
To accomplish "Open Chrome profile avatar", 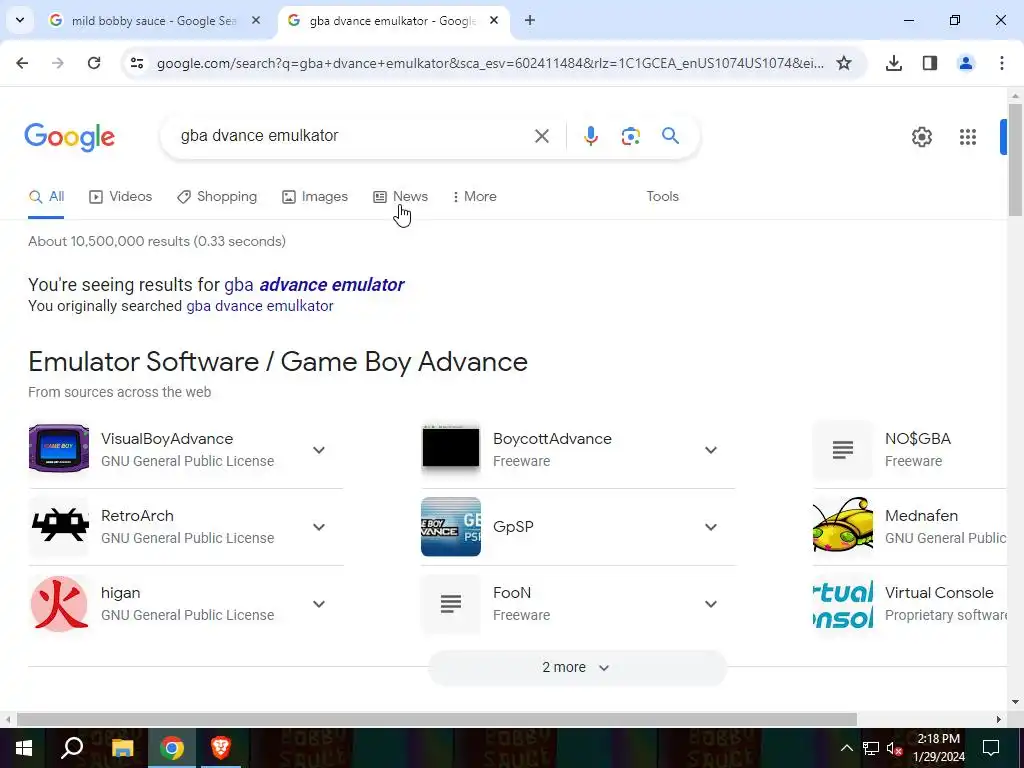I will (965, 63).
